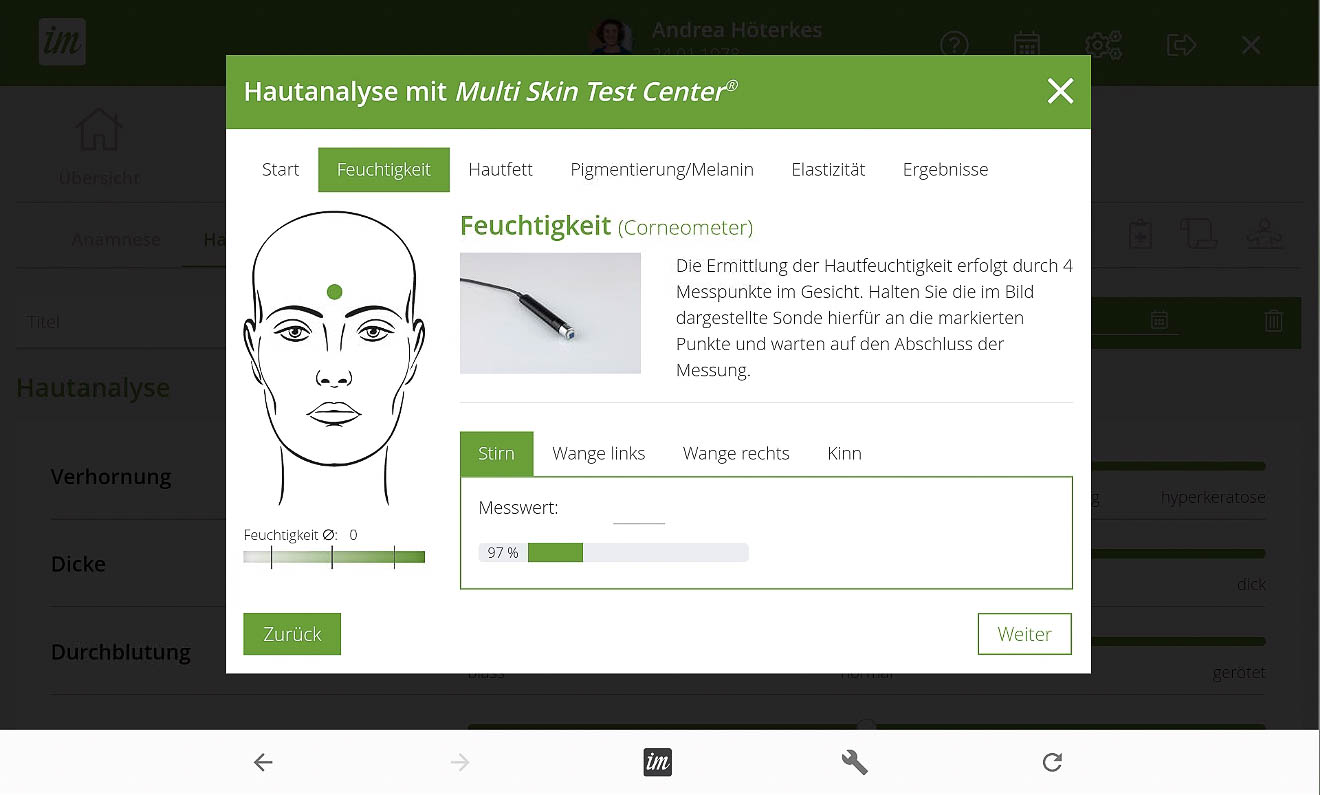Click the Weiter button
Image resolution: width=1320 pixels, height=795 pixels.
pyautogui.click(x=1024, y=634)
